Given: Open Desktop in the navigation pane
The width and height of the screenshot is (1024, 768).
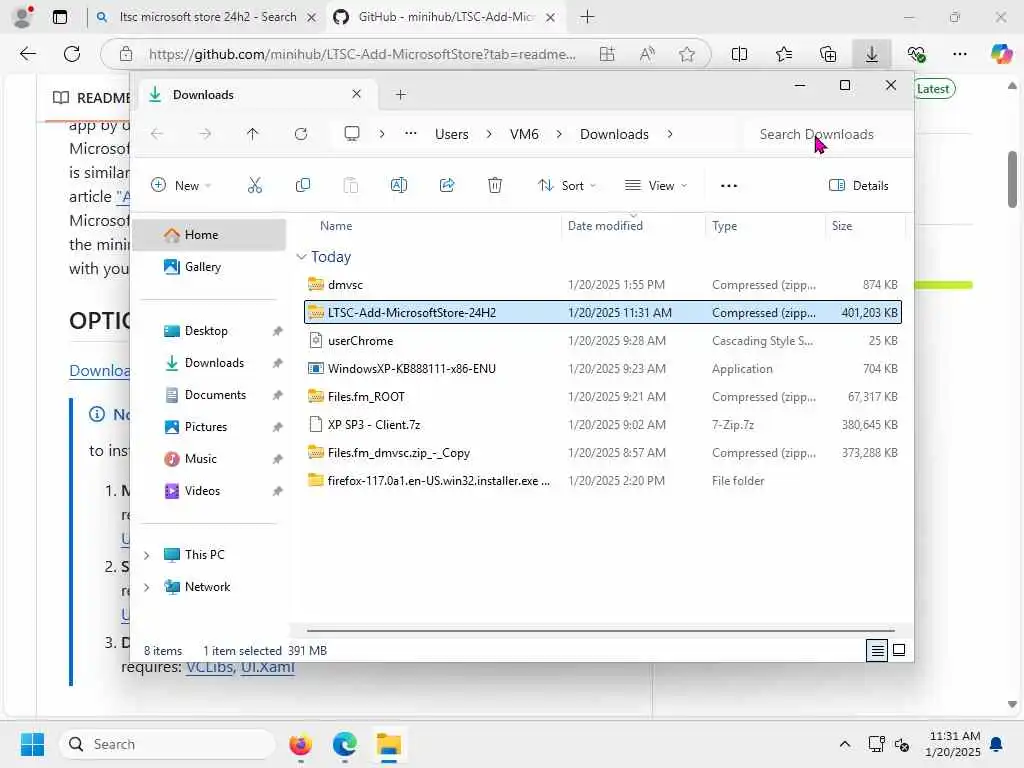Looking at the screenshot, I should tap(210, 331).
